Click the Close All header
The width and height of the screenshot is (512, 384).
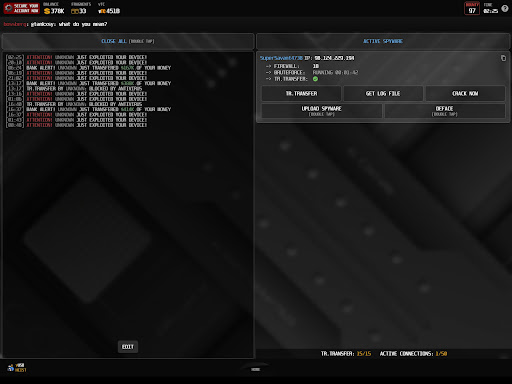pyautogui.click(x=128, y=41)
